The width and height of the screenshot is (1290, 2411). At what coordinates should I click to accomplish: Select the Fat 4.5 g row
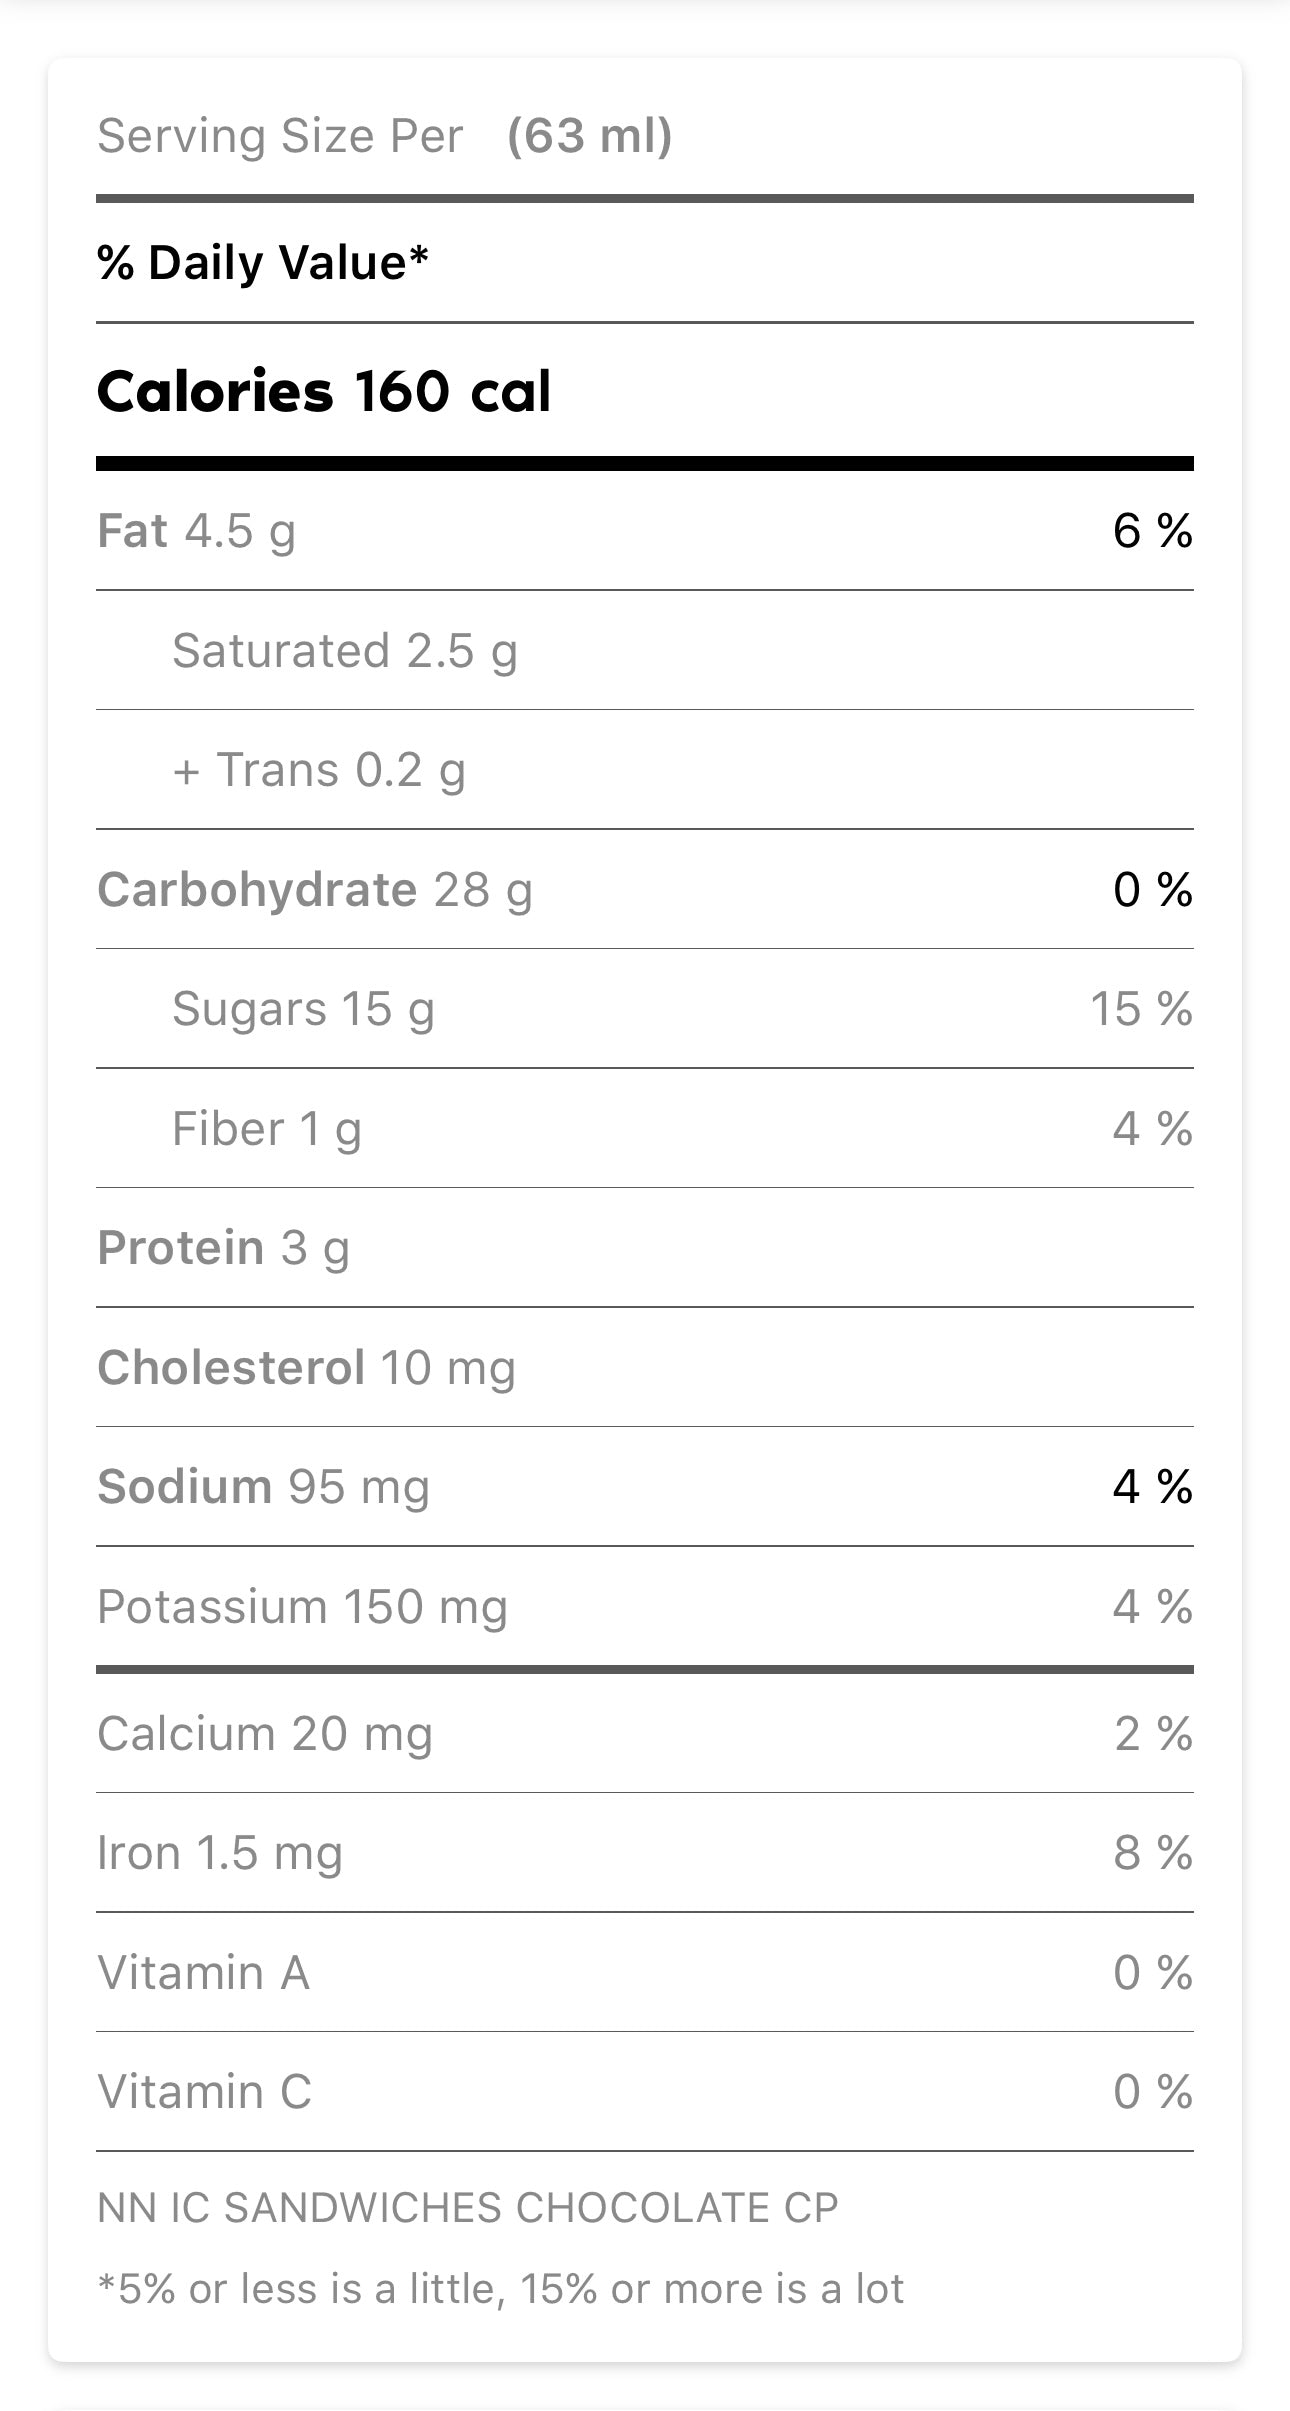coord(197,531)
